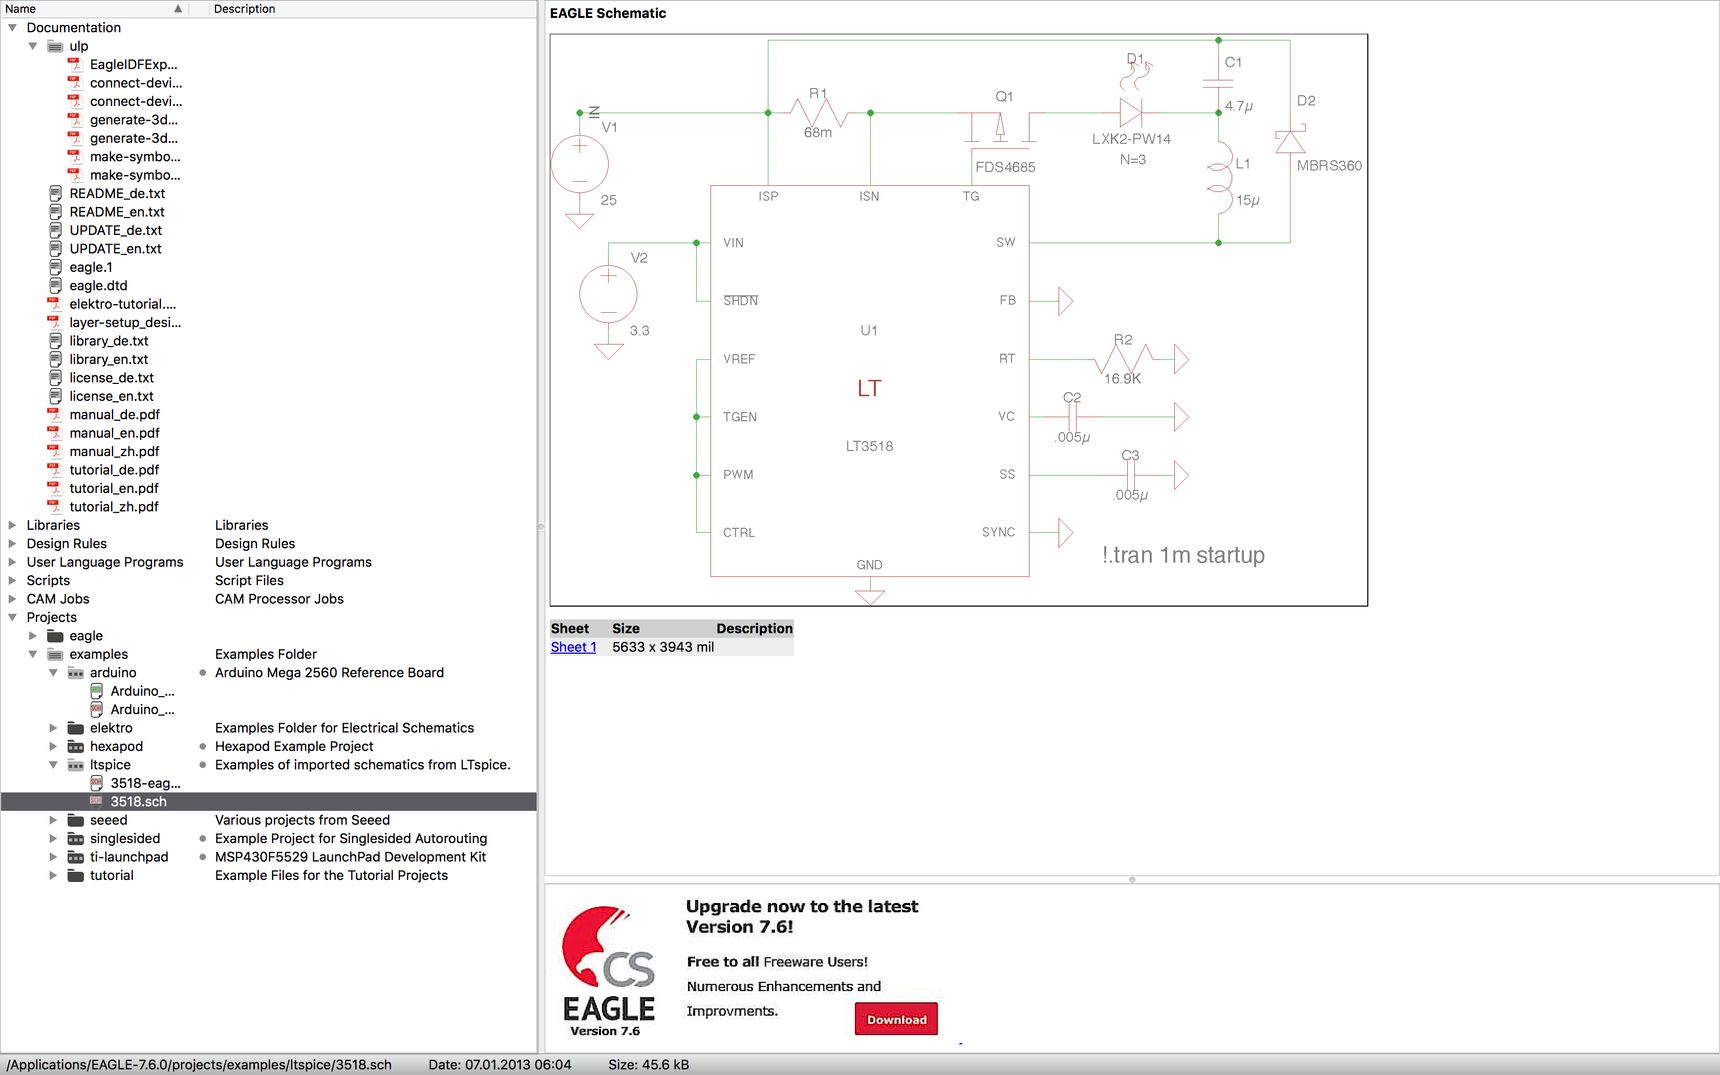Select the UPDATE_en.txt entry
The image size is (1720, 1075).
(115, 249)
